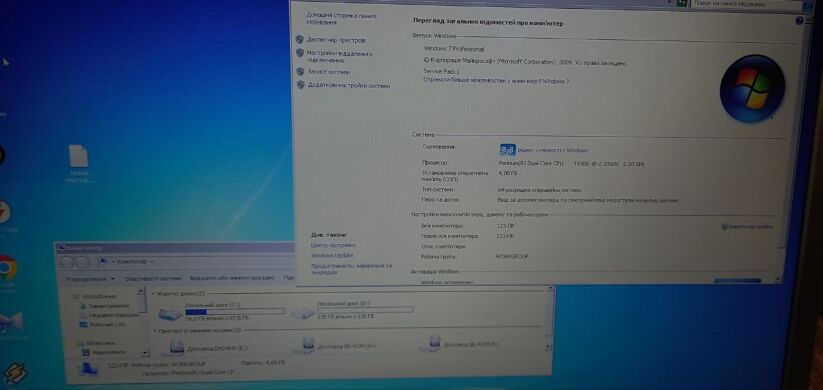This screenshot has width=823, height=390.
Task: Open the Windows Experience Index link
Action: [553, 150]
